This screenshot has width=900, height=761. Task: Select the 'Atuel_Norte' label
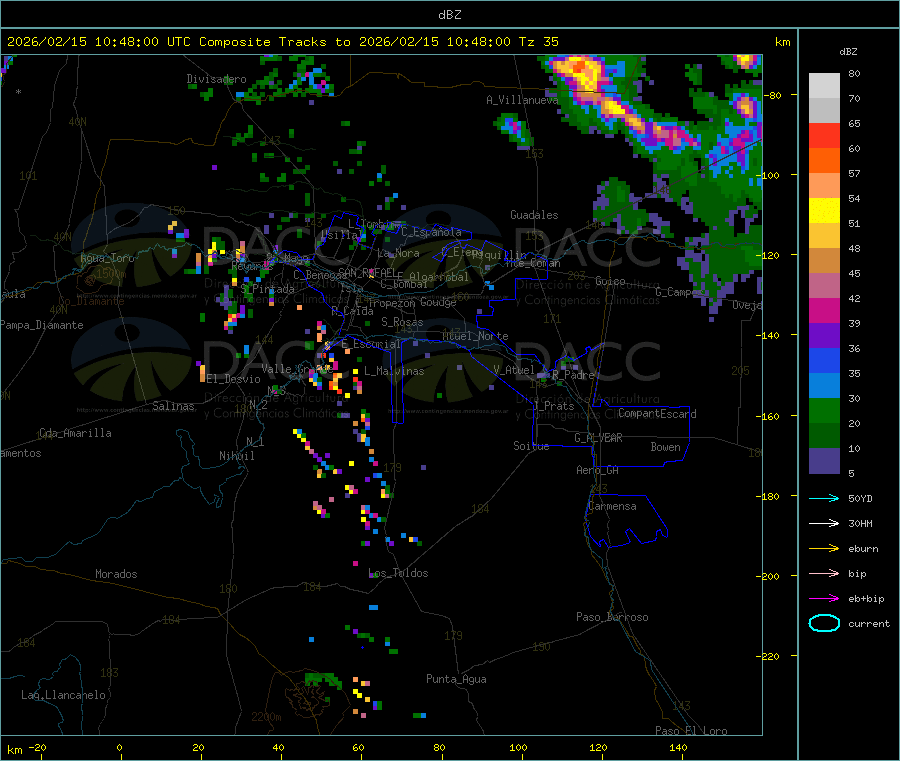[x=475, y=336]
